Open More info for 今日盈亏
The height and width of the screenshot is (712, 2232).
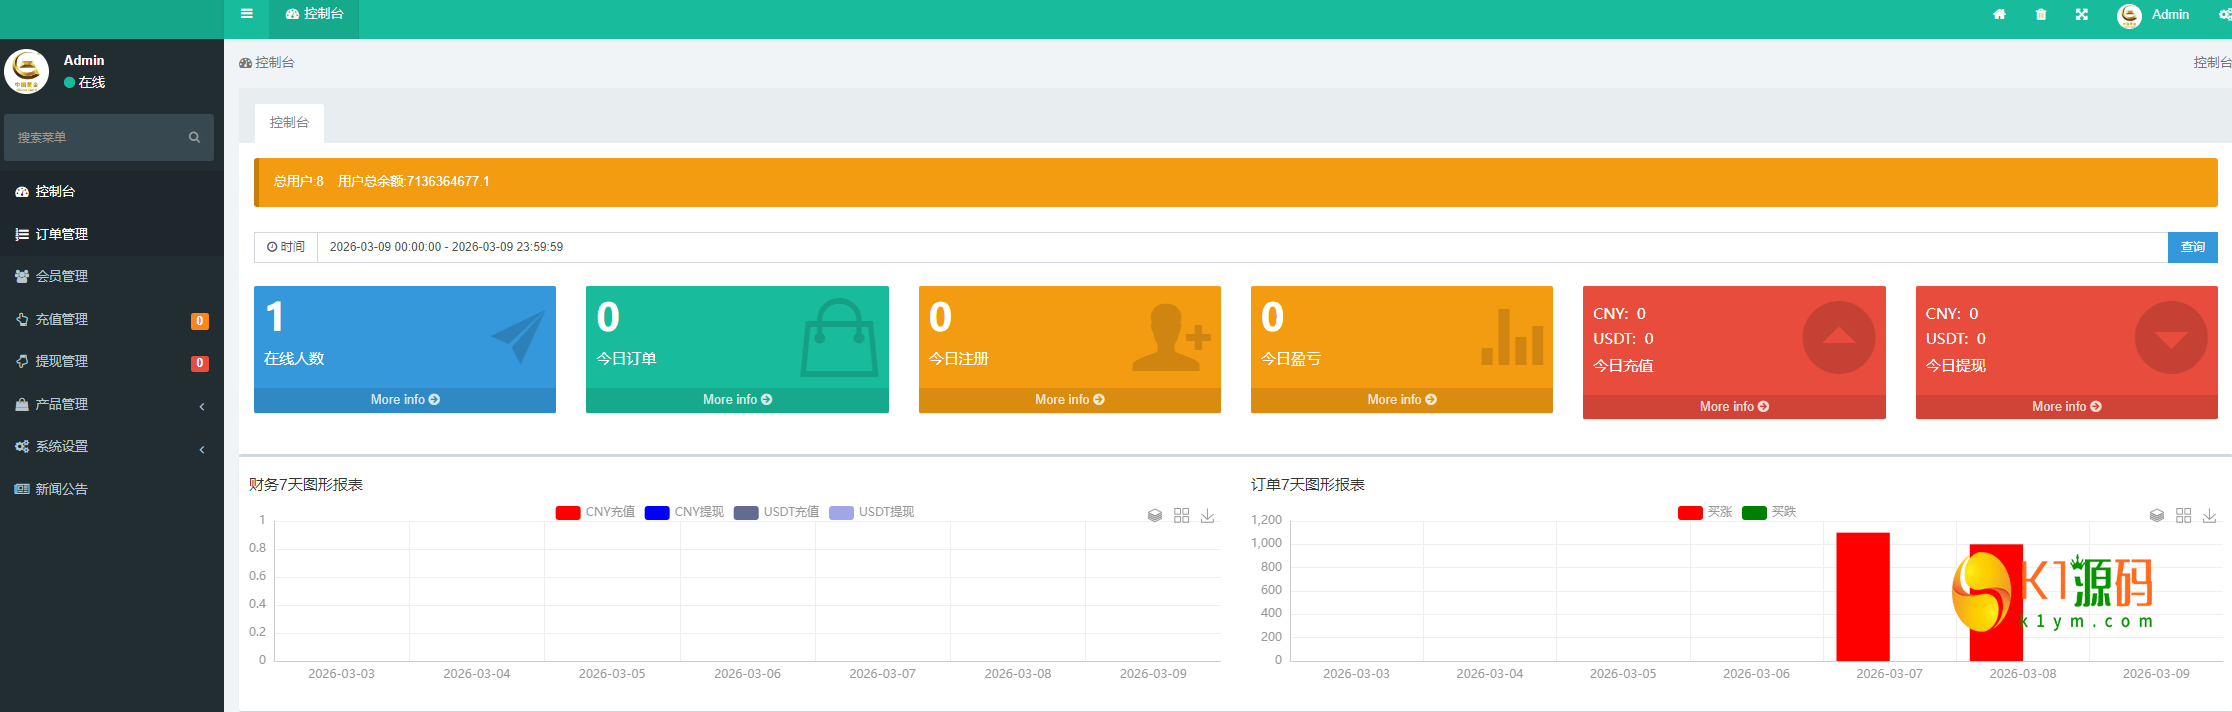pyautogui.click(x=1402, y=399)
